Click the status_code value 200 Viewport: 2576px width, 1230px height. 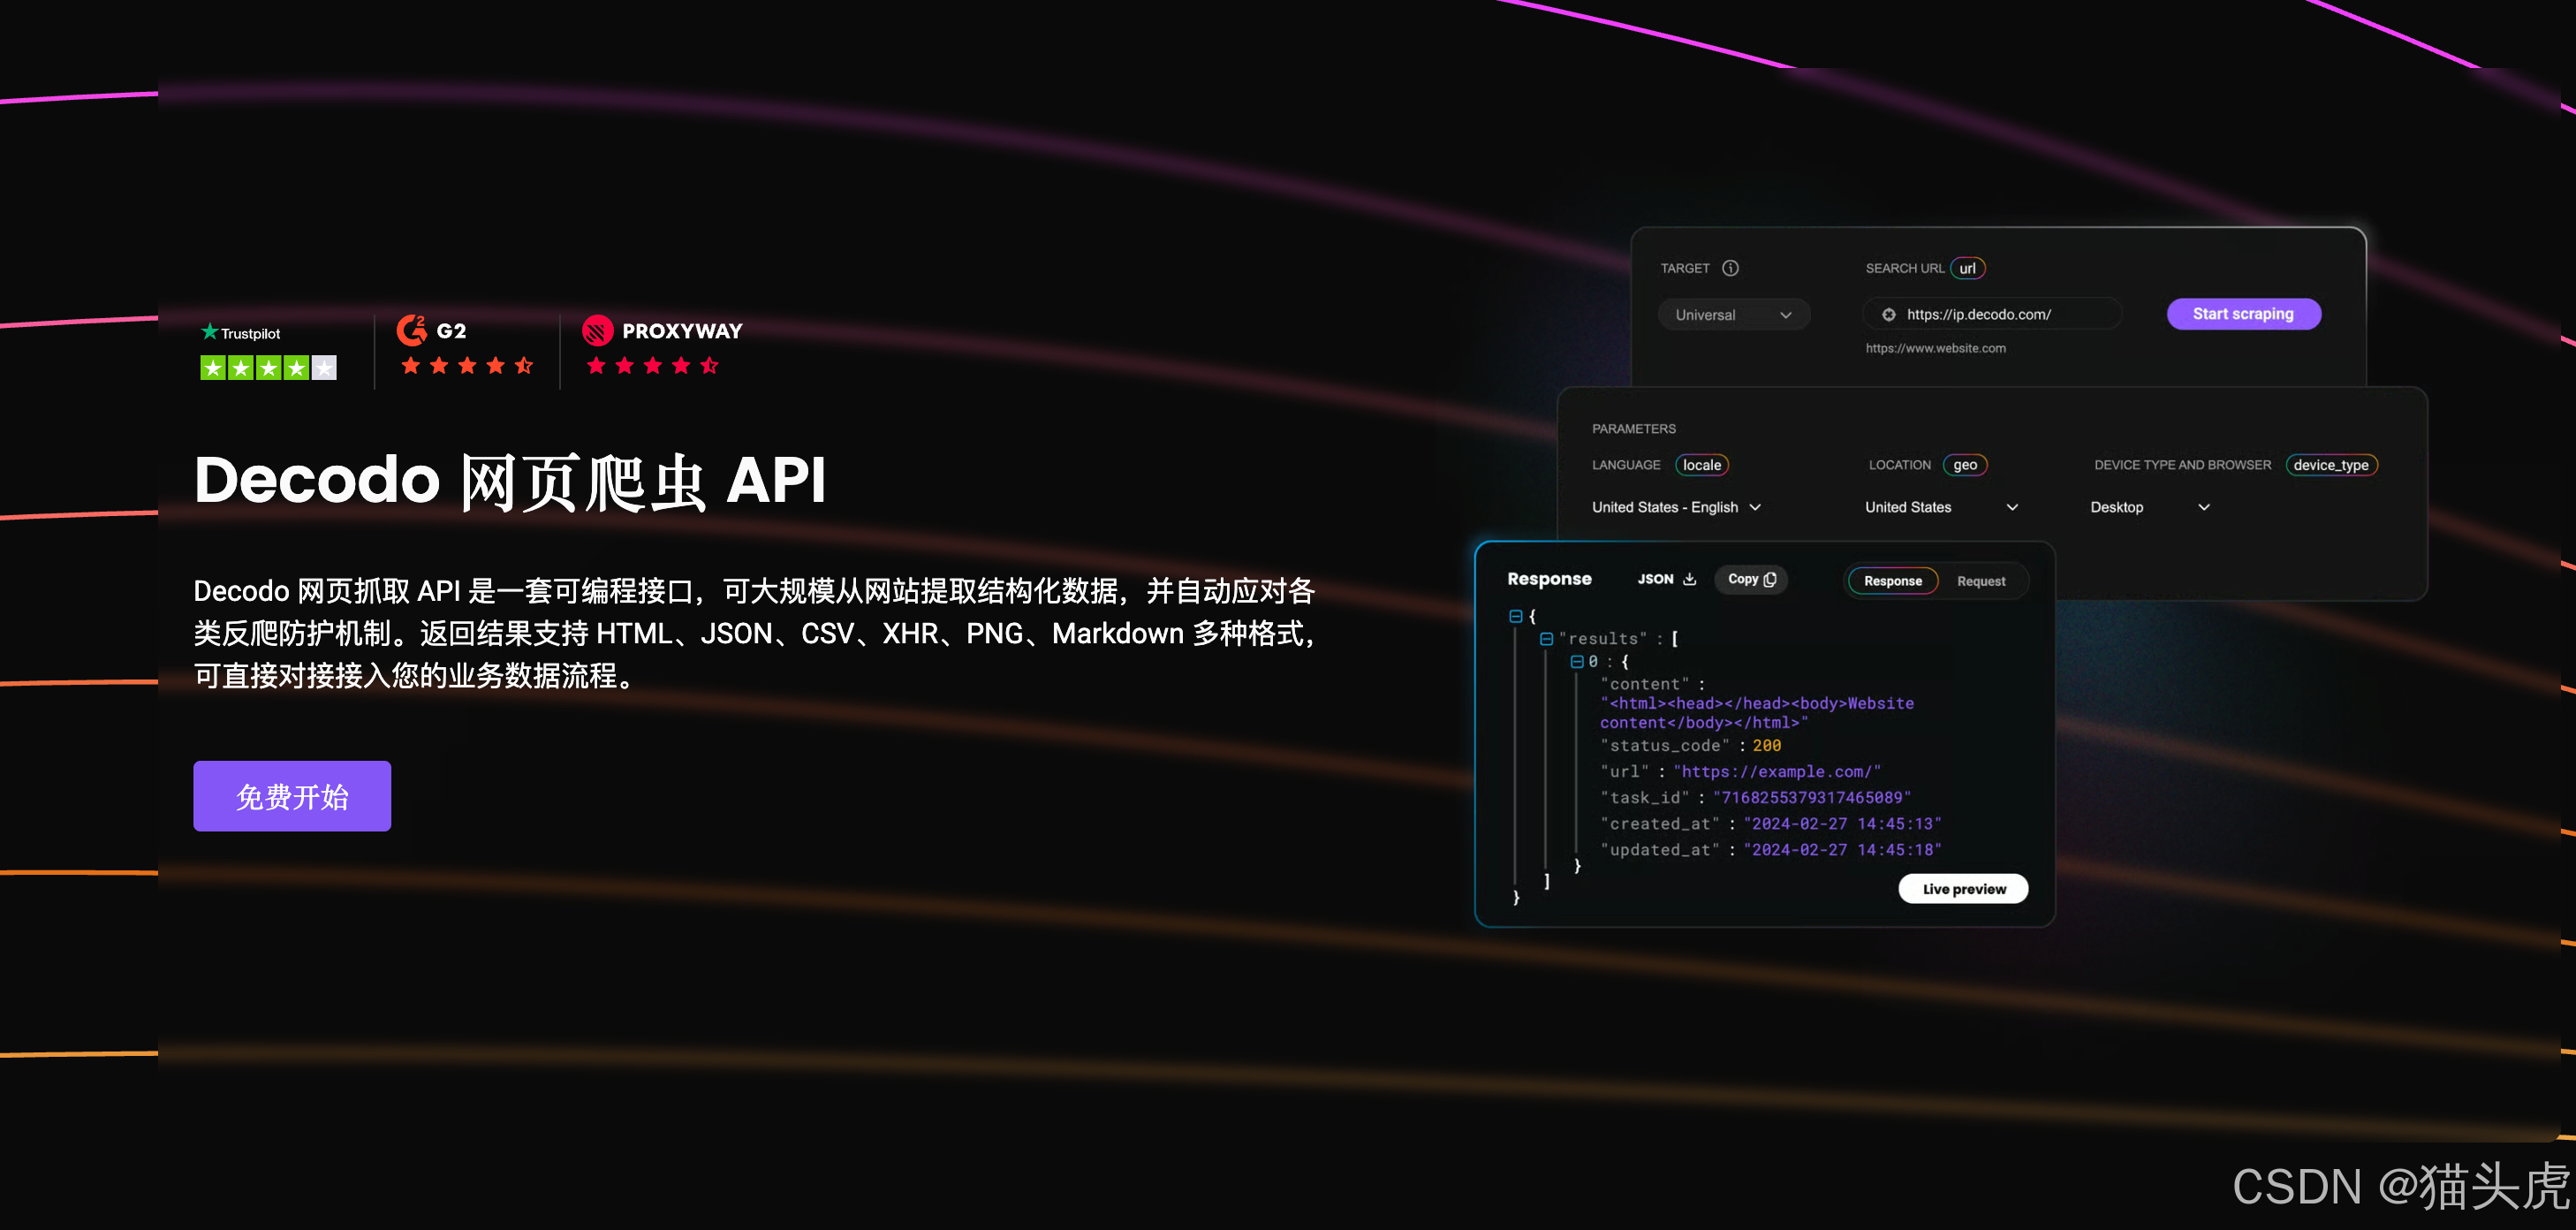[x=1767, y=746]
